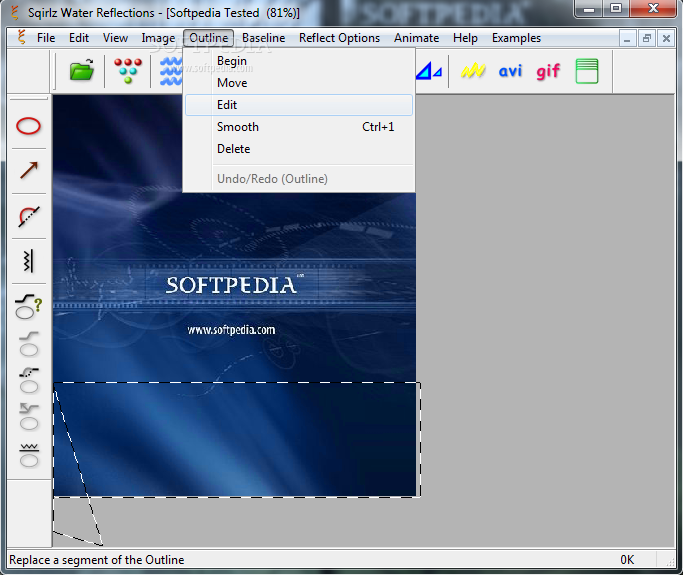Click the grayed dotted-curve ellipse icon

29,381
